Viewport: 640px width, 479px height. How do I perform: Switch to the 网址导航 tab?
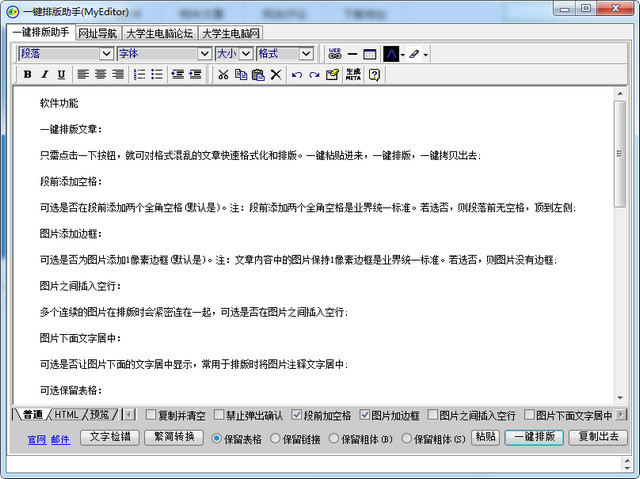coord(98,33)
